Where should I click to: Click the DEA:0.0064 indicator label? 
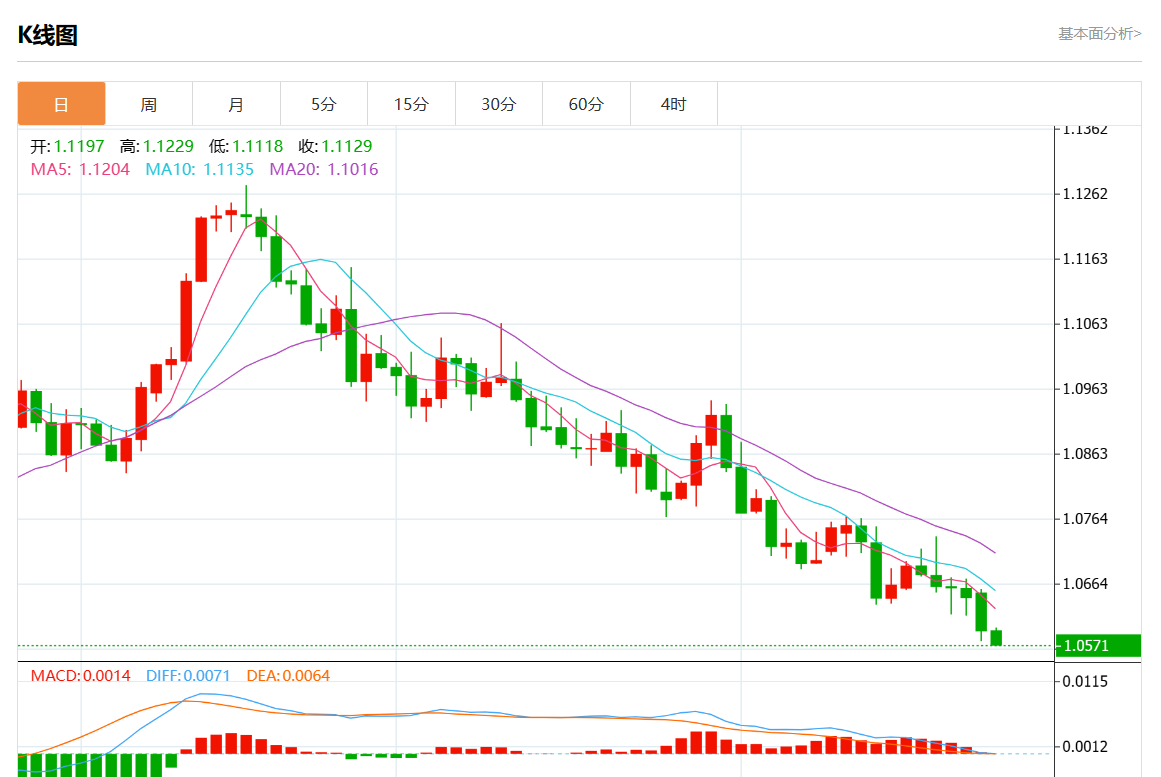pos(288,676)
